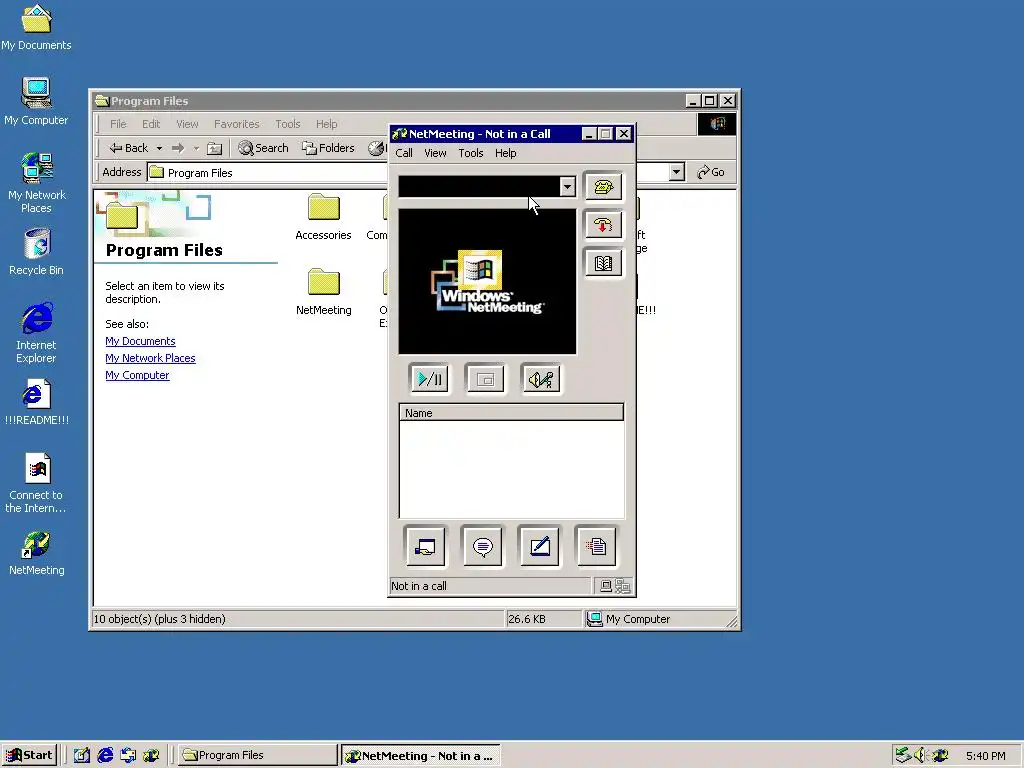Follow the My Documents link in side panel
Image resolution: width=1024 pixels, height=768 pixels.
tap(140, 341)
